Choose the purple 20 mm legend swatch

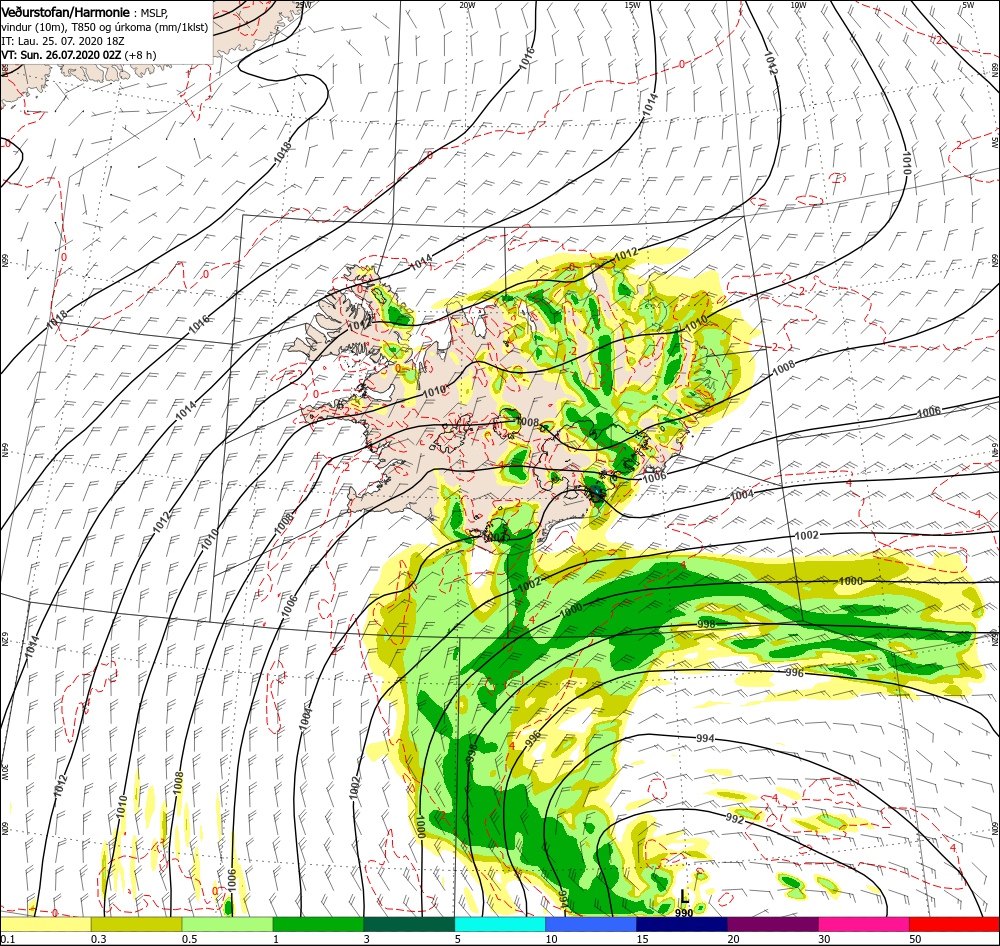tap(772, 924)
